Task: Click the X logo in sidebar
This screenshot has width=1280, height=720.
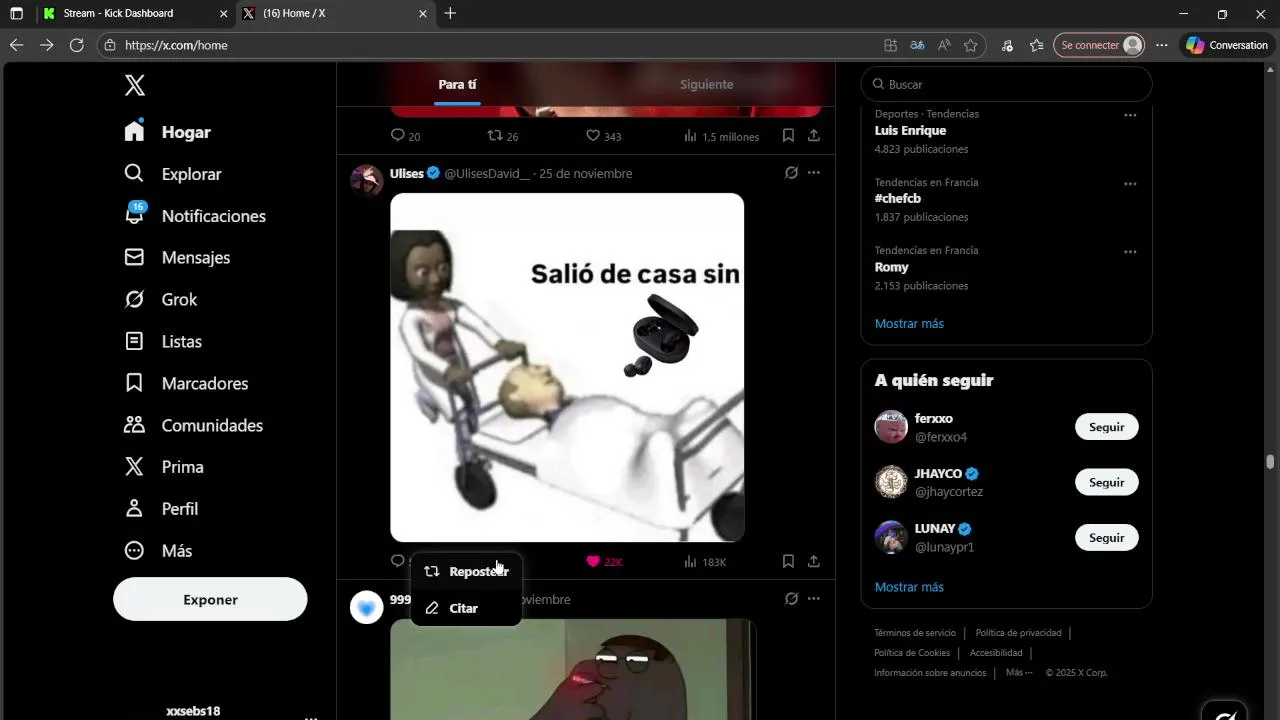Action: 135,85
